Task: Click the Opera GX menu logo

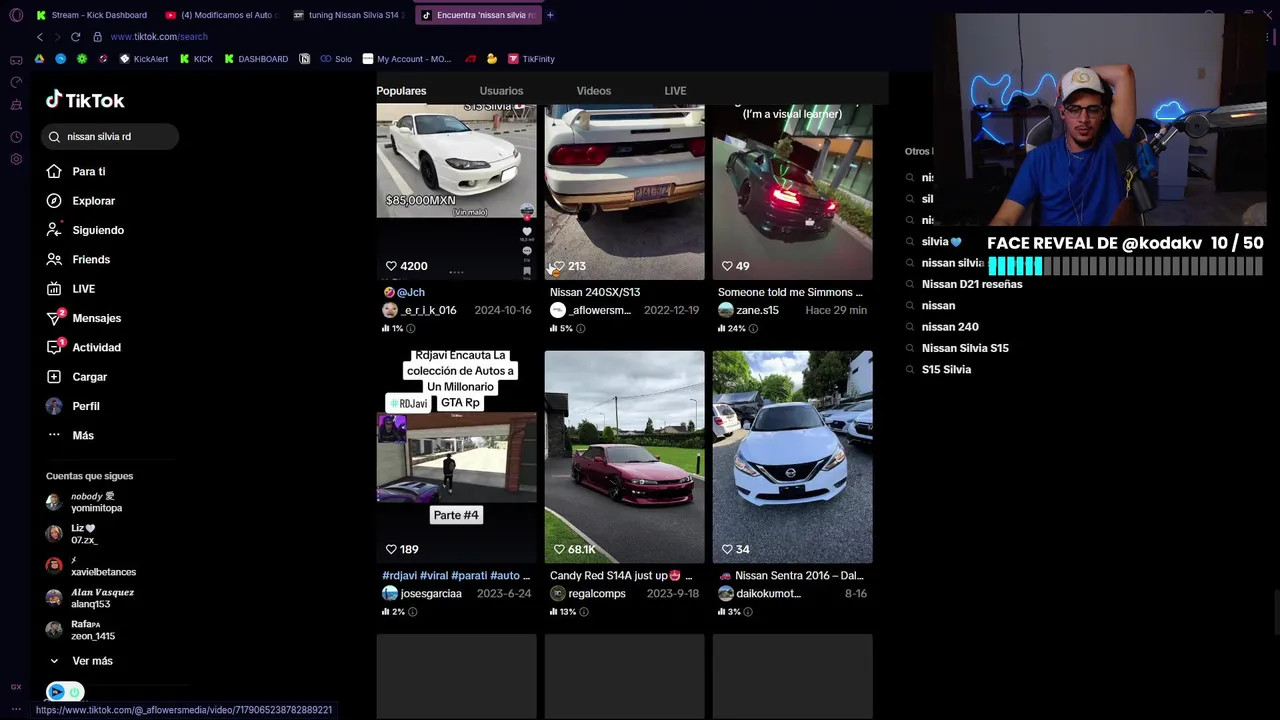Action: pos(16,15)
